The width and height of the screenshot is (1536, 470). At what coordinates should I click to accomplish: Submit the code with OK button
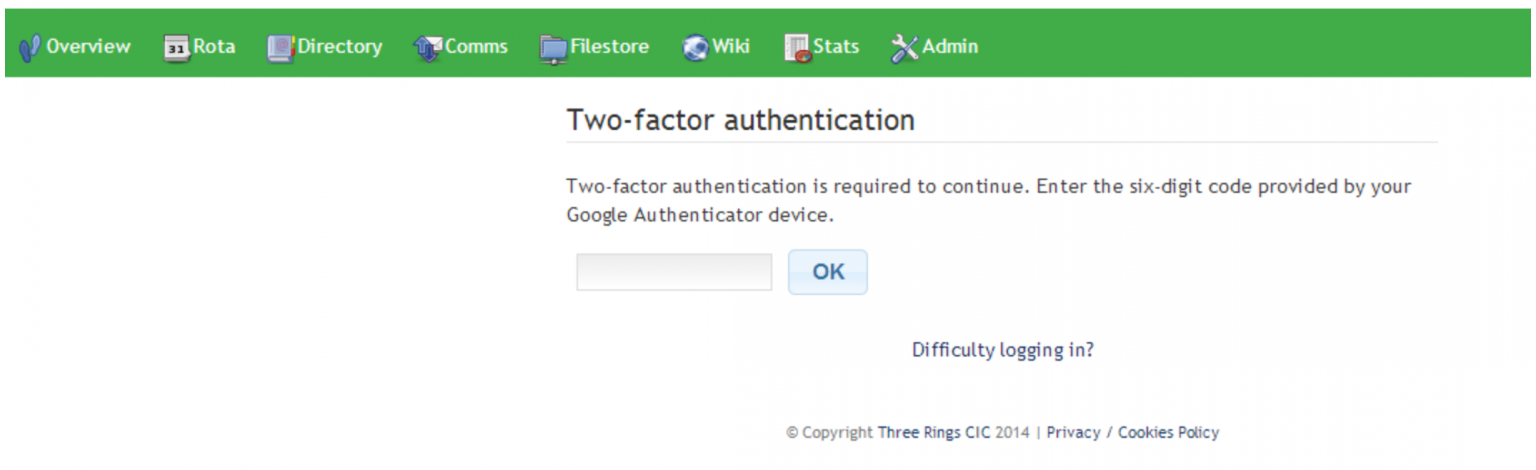point(828,272)
